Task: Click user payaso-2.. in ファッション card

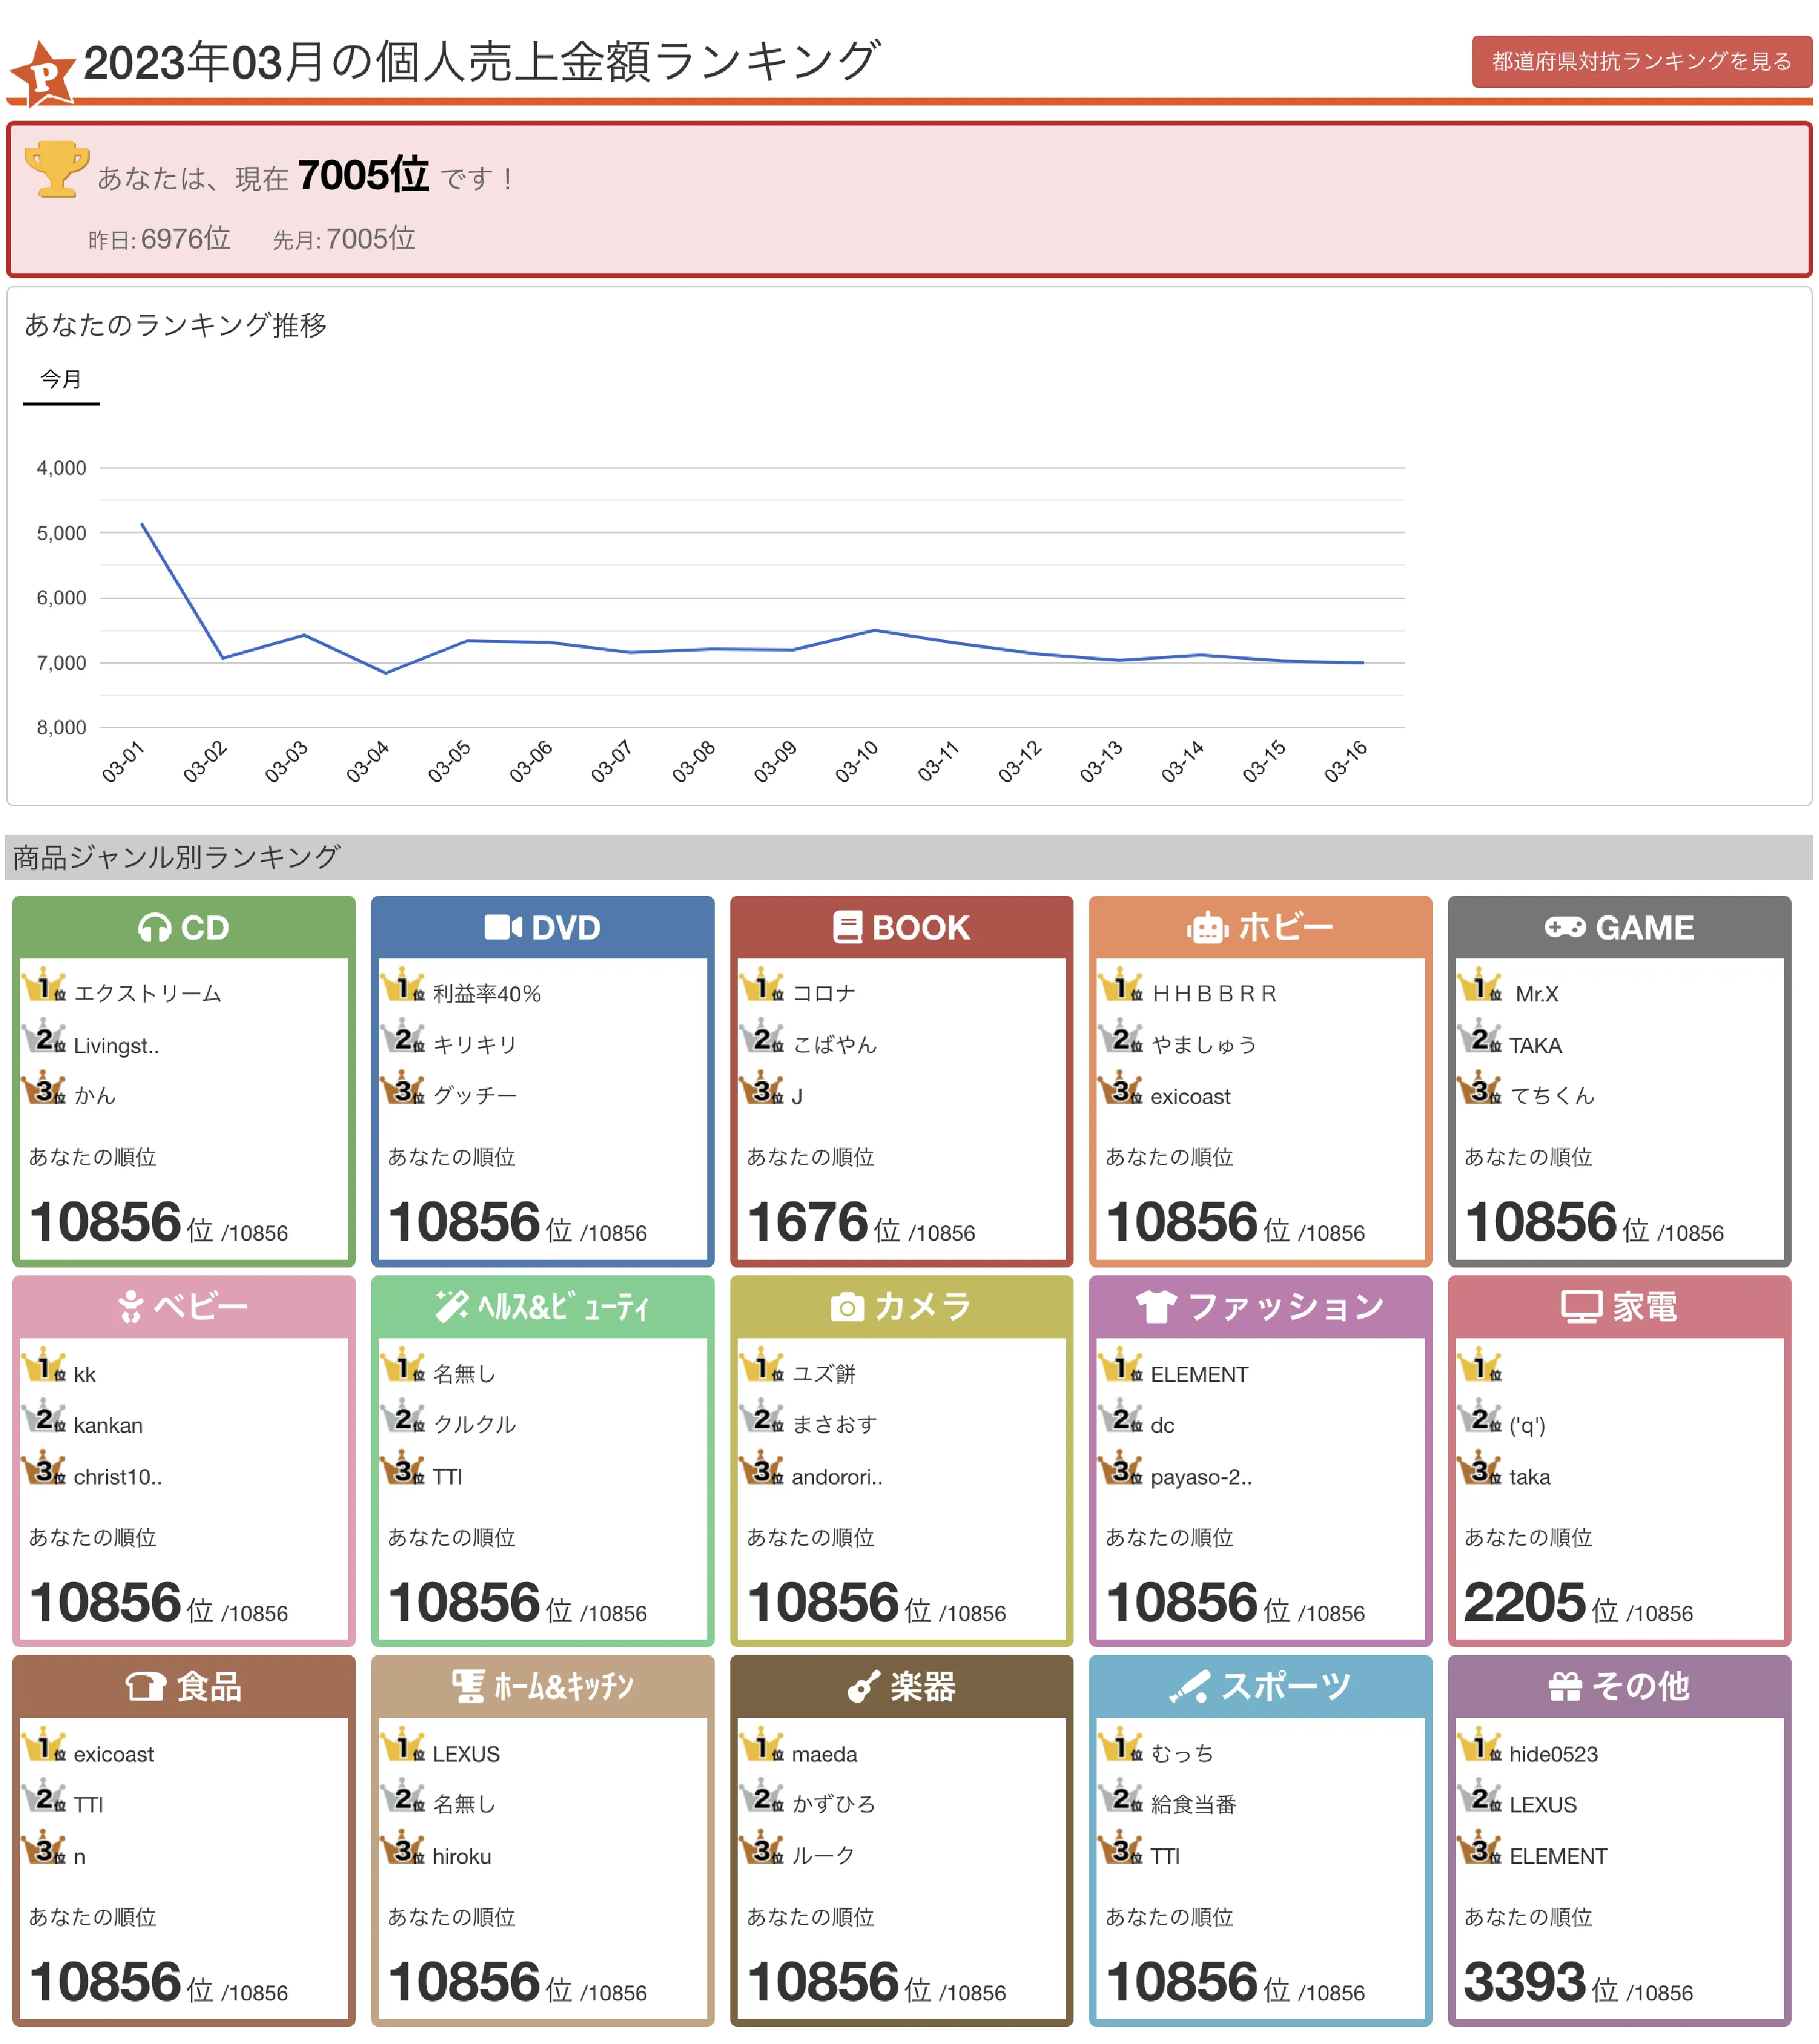Action: tap(1201, 1476)
